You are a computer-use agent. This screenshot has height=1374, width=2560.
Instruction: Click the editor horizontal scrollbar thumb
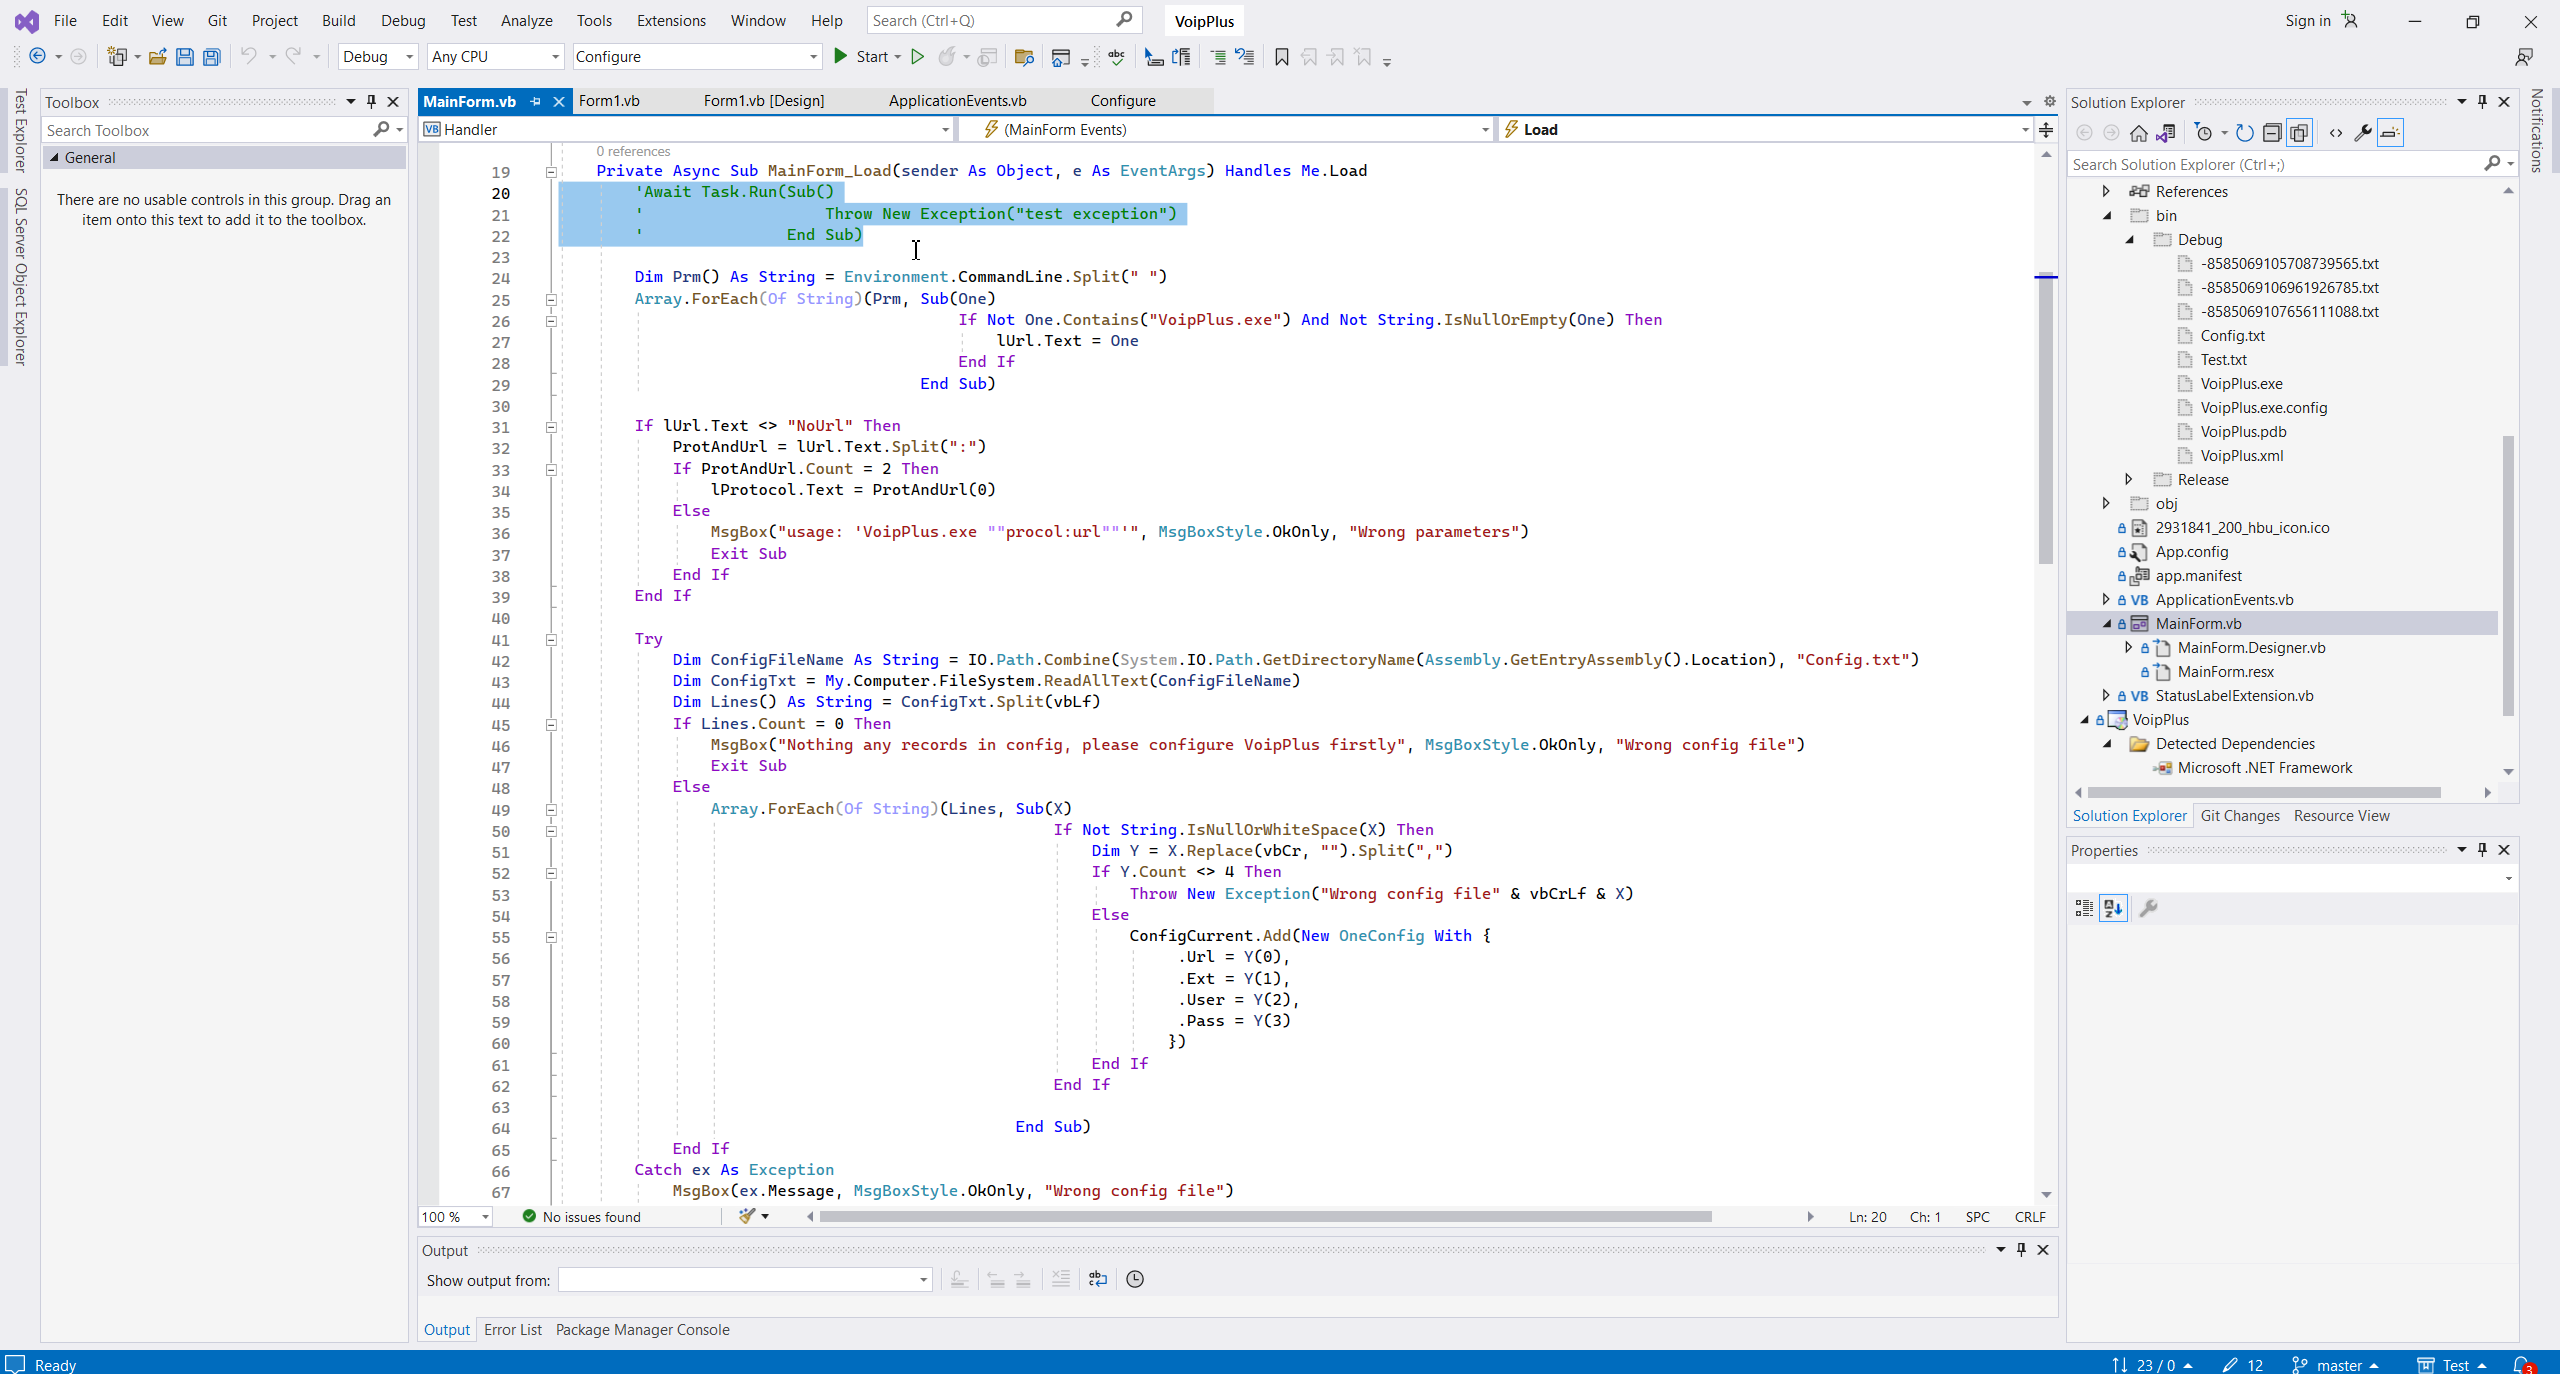[1264, 1217]
